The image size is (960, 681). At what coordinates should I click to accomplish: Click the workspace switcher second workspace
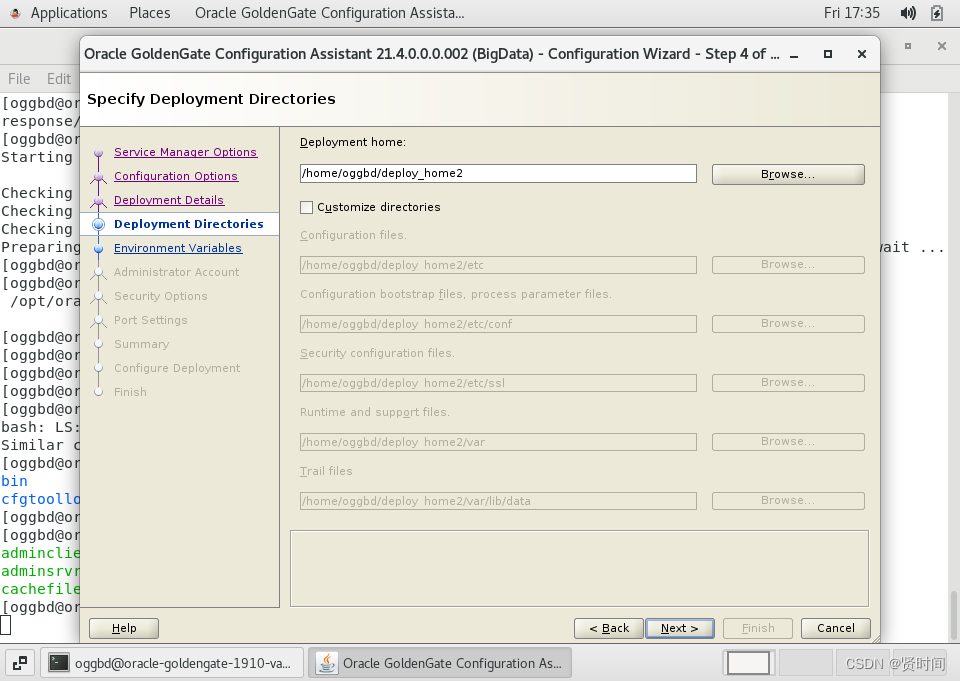[805, 663]
